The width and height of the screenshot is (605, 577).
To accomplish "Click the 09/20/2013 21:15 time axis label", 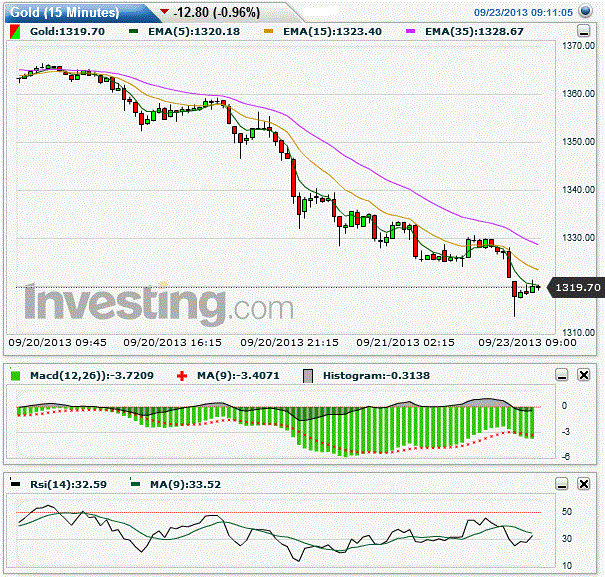I will [289, 342].
